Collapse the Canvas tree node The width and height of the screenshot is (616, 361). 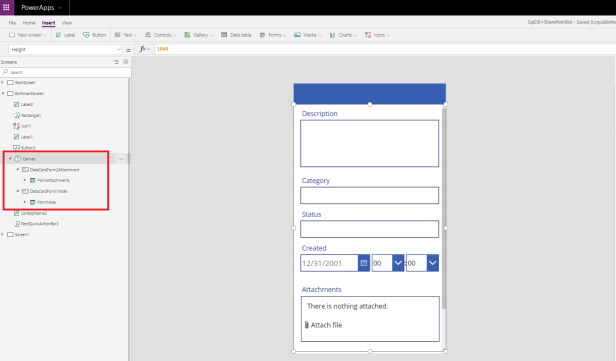pyautogui.click(x=10, y=159)
